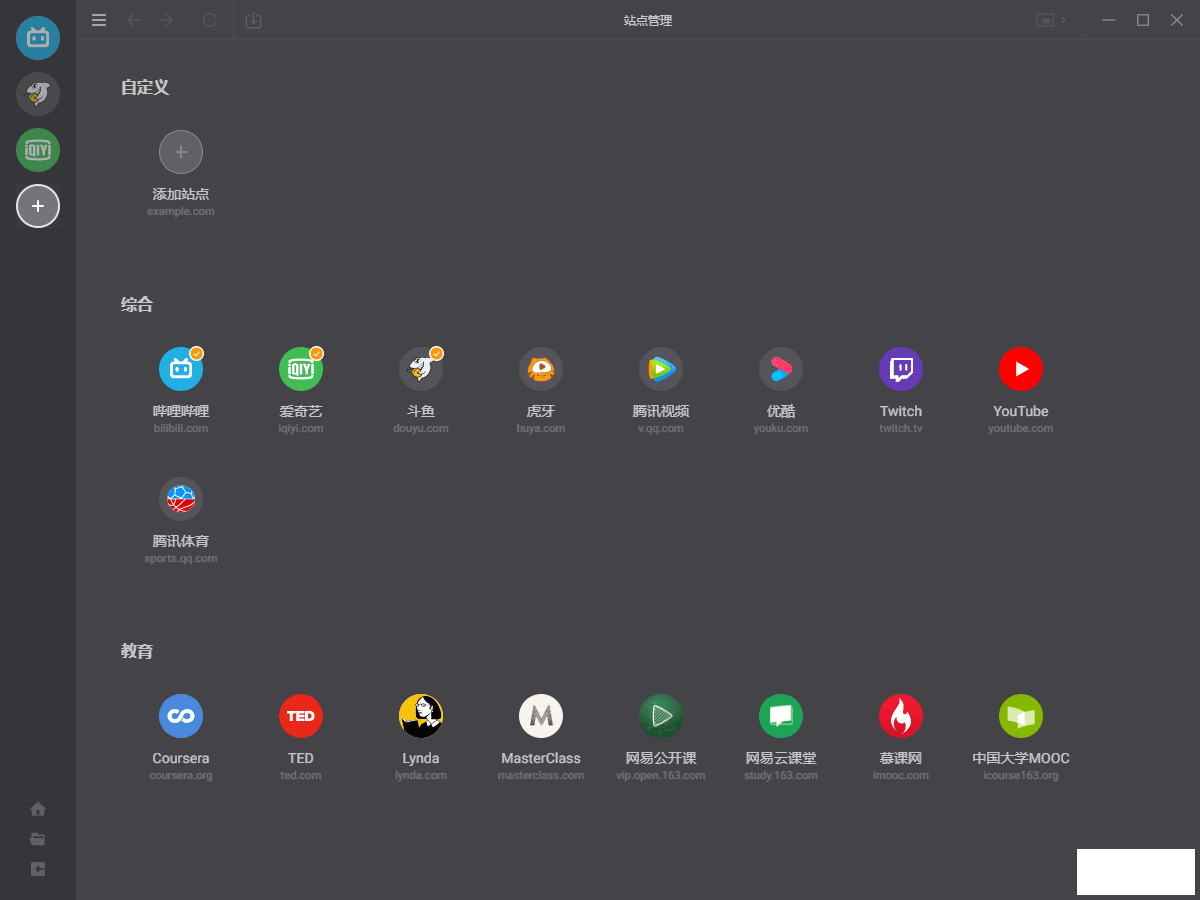Select the 网易公开课 site icon

pyautogui.click(x=661, y=716)
